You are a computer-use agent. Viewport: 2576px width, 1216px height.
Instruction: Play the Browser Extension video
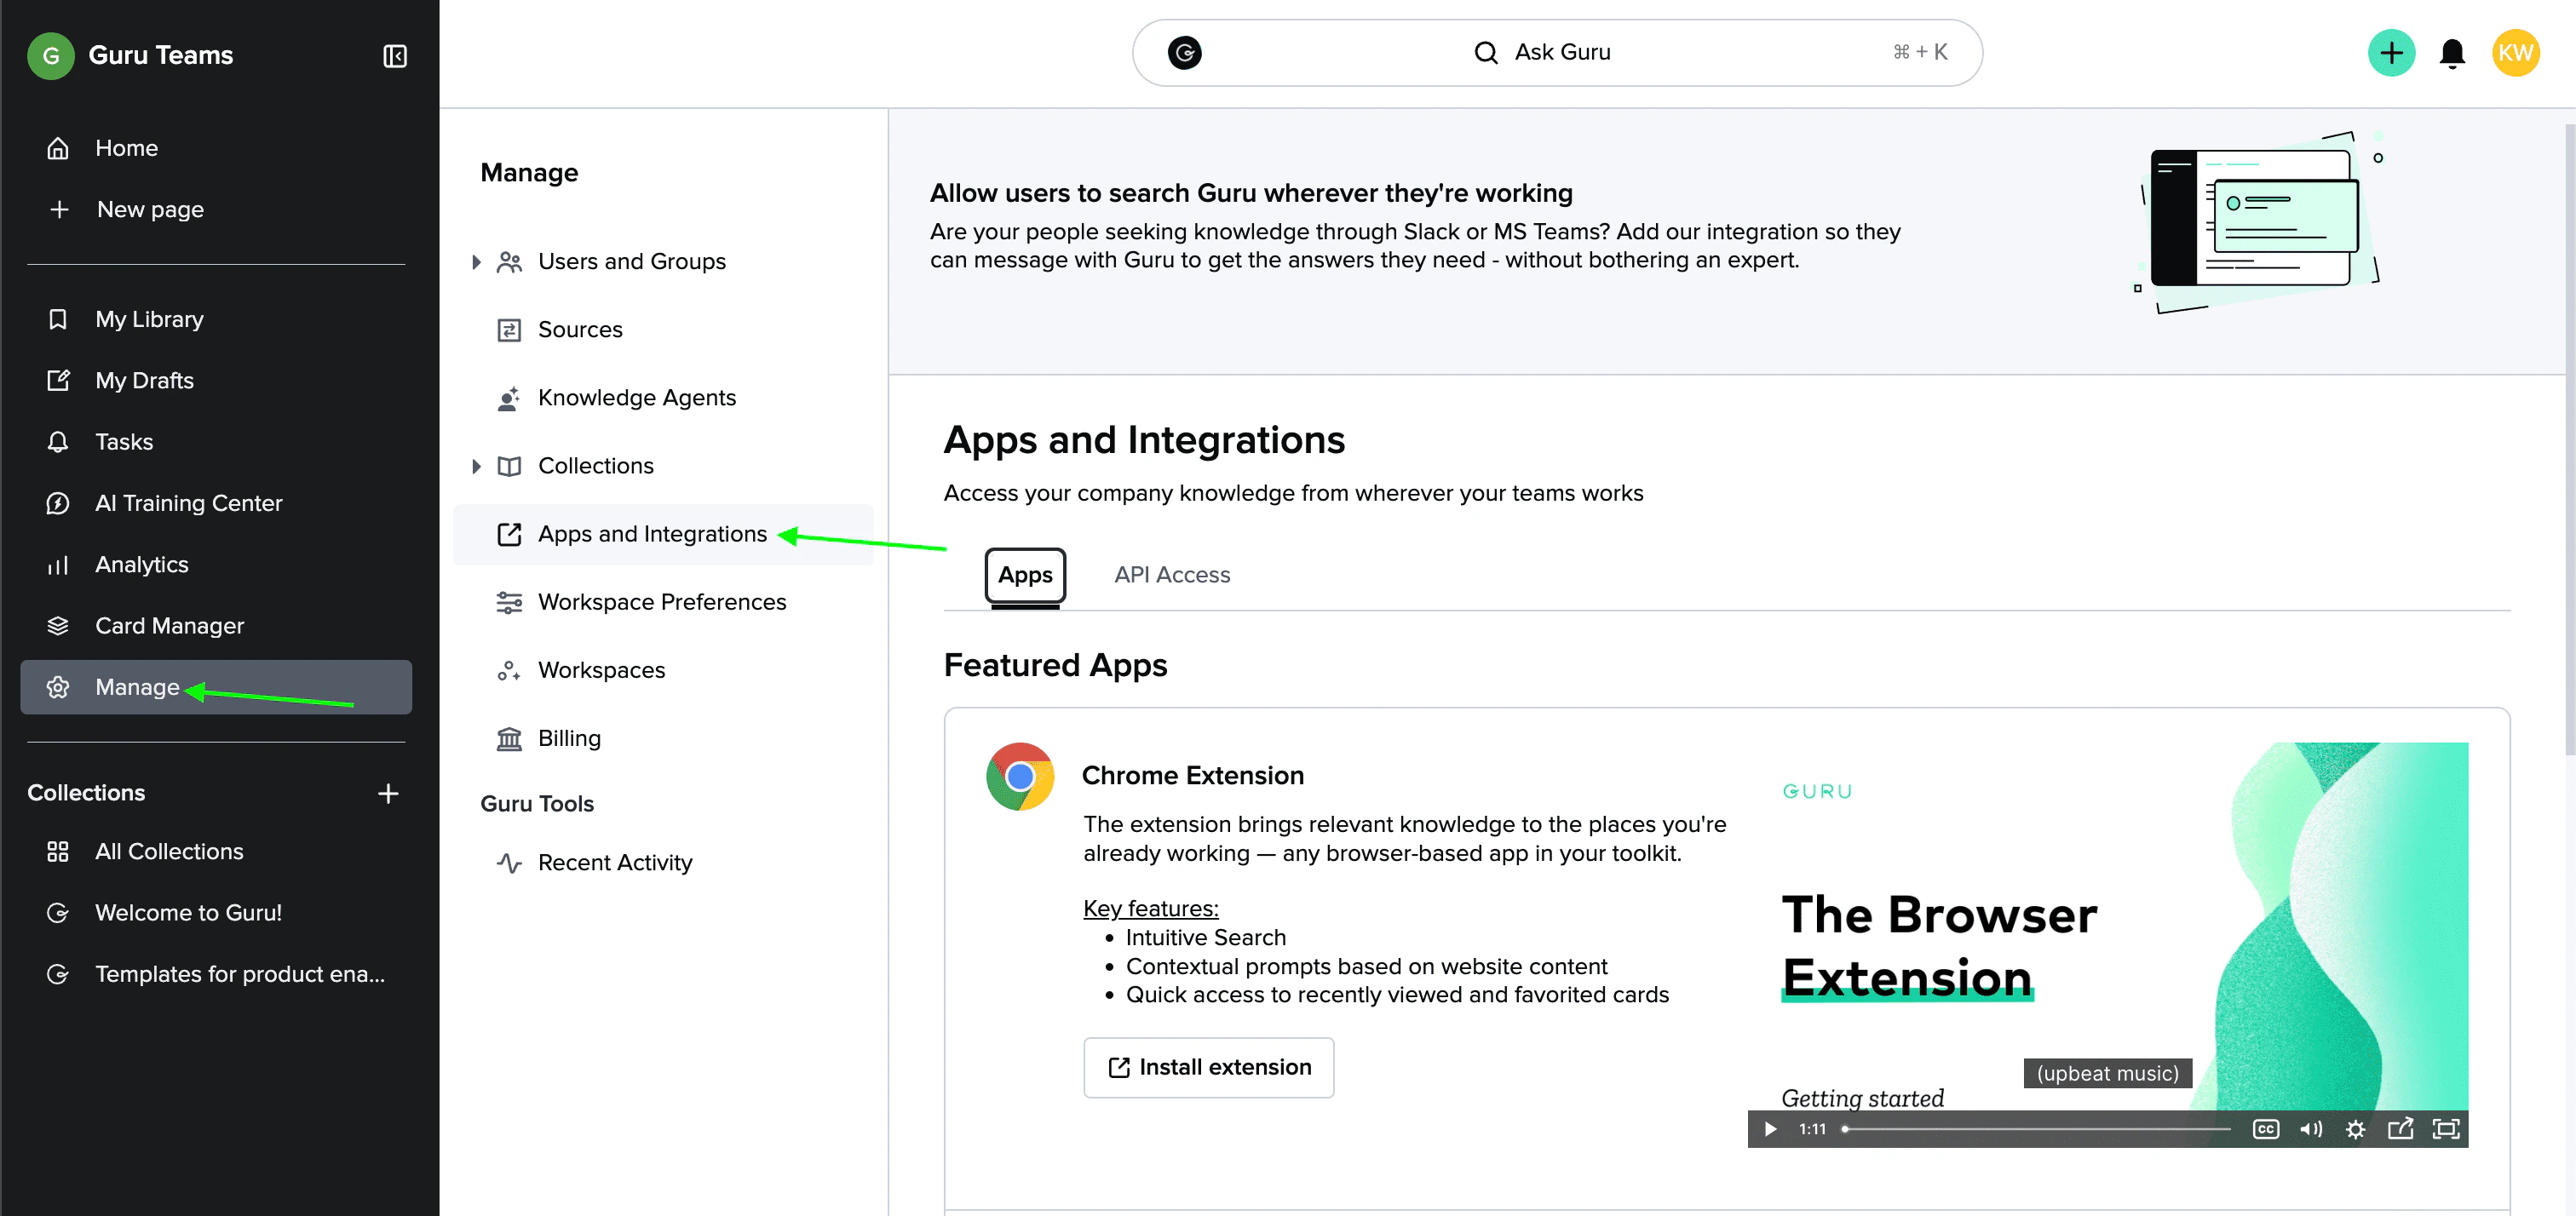coord(1770,1129)
